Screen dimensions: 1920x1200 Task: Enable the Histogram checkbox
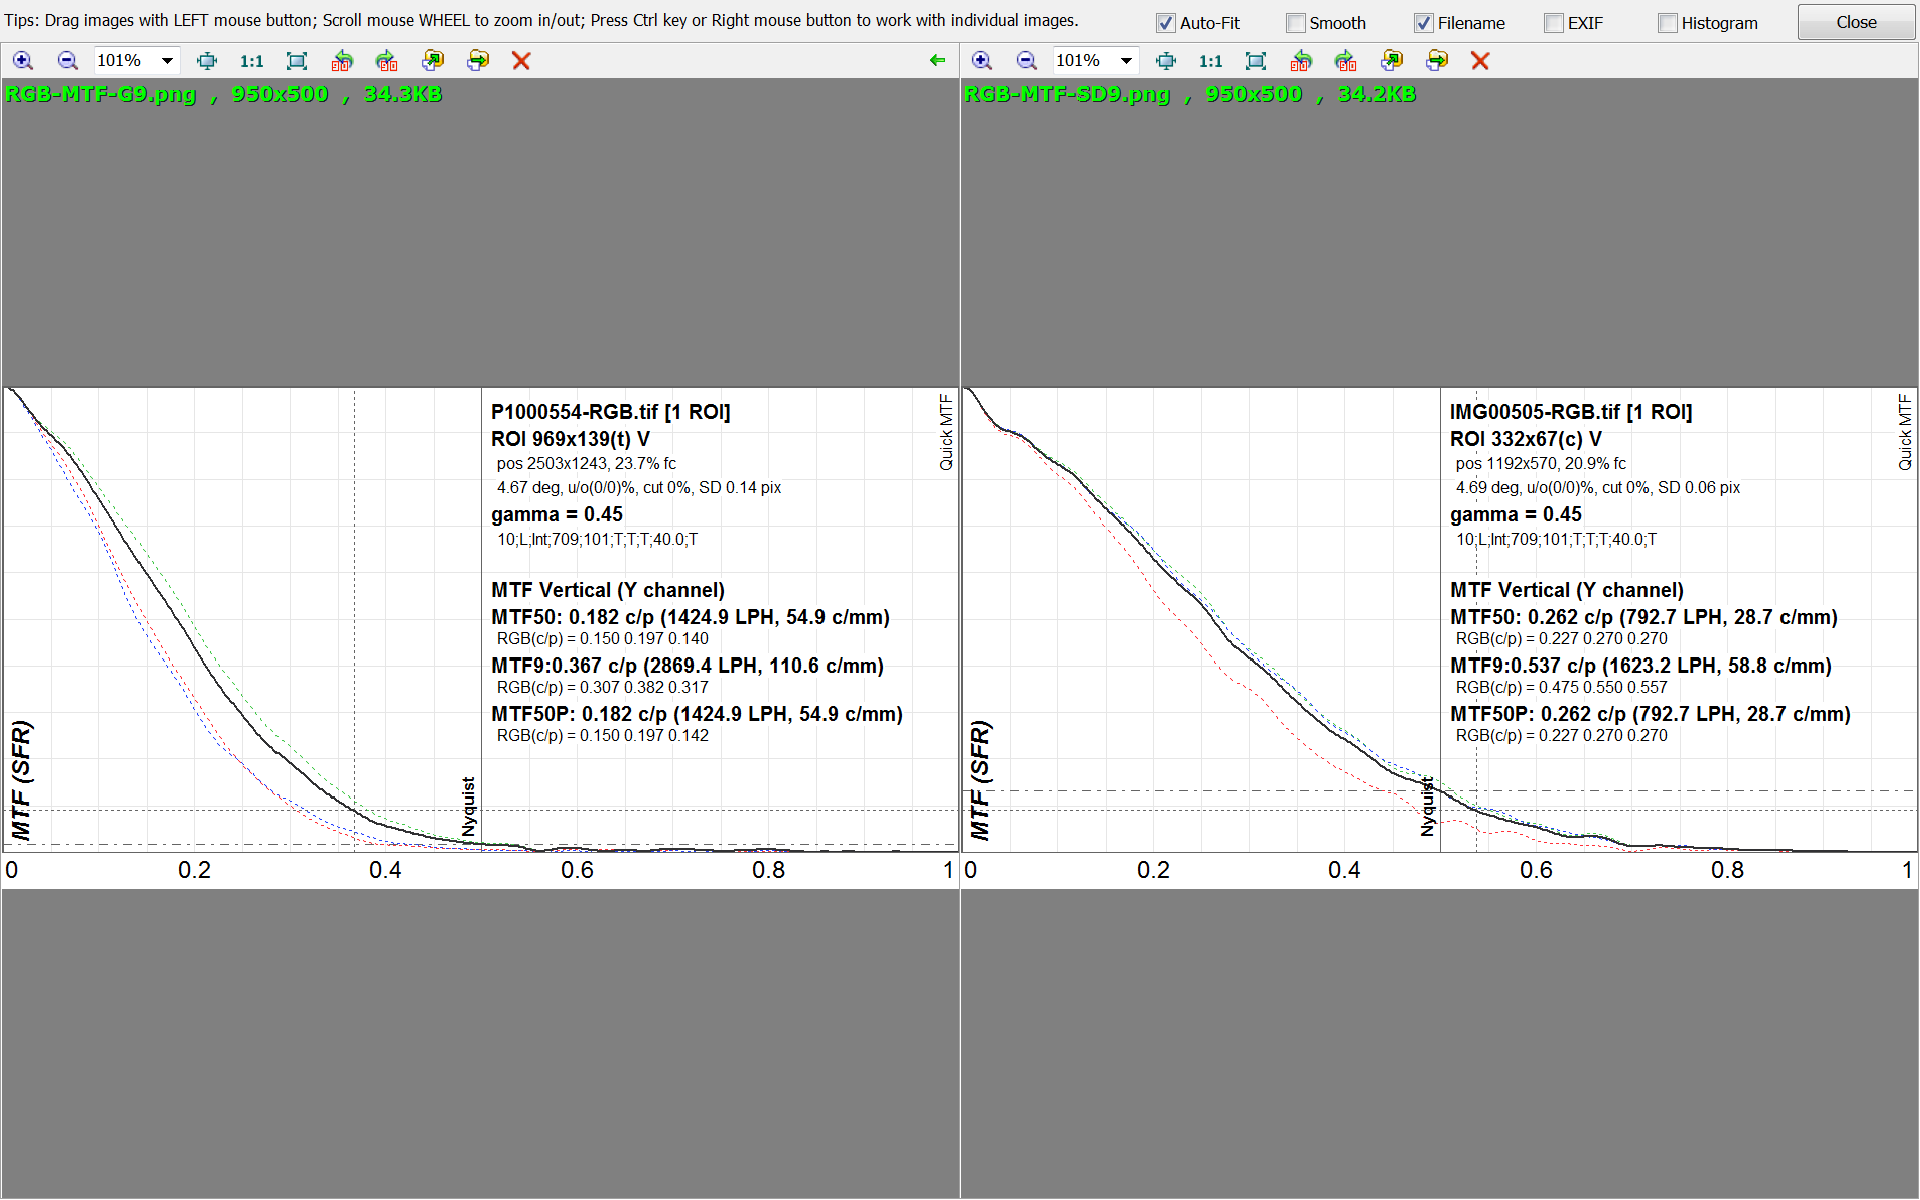(1668, 23)
